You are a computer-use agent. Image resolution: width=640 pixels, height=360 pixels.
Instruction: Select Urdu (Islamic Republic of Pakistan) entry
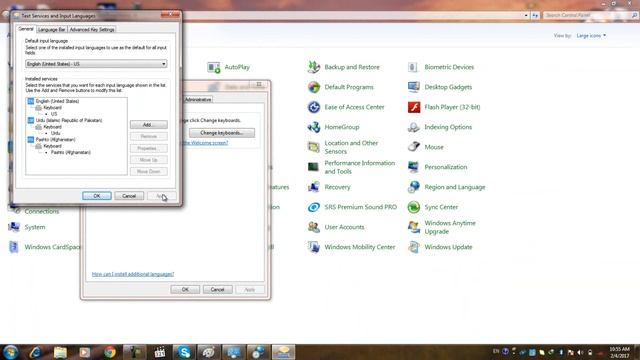69,120
